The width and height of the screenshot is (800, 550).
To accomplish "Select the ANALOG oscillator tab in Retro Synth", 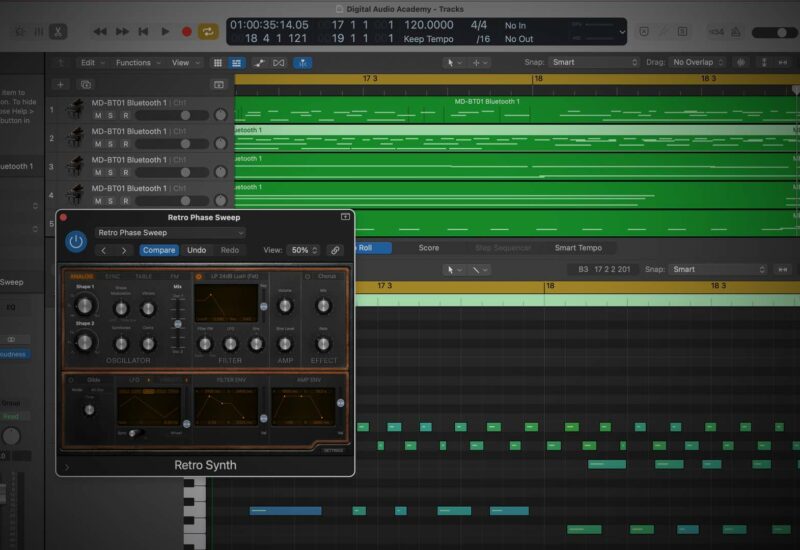I will pyautogui.click(x=82, y=276).
